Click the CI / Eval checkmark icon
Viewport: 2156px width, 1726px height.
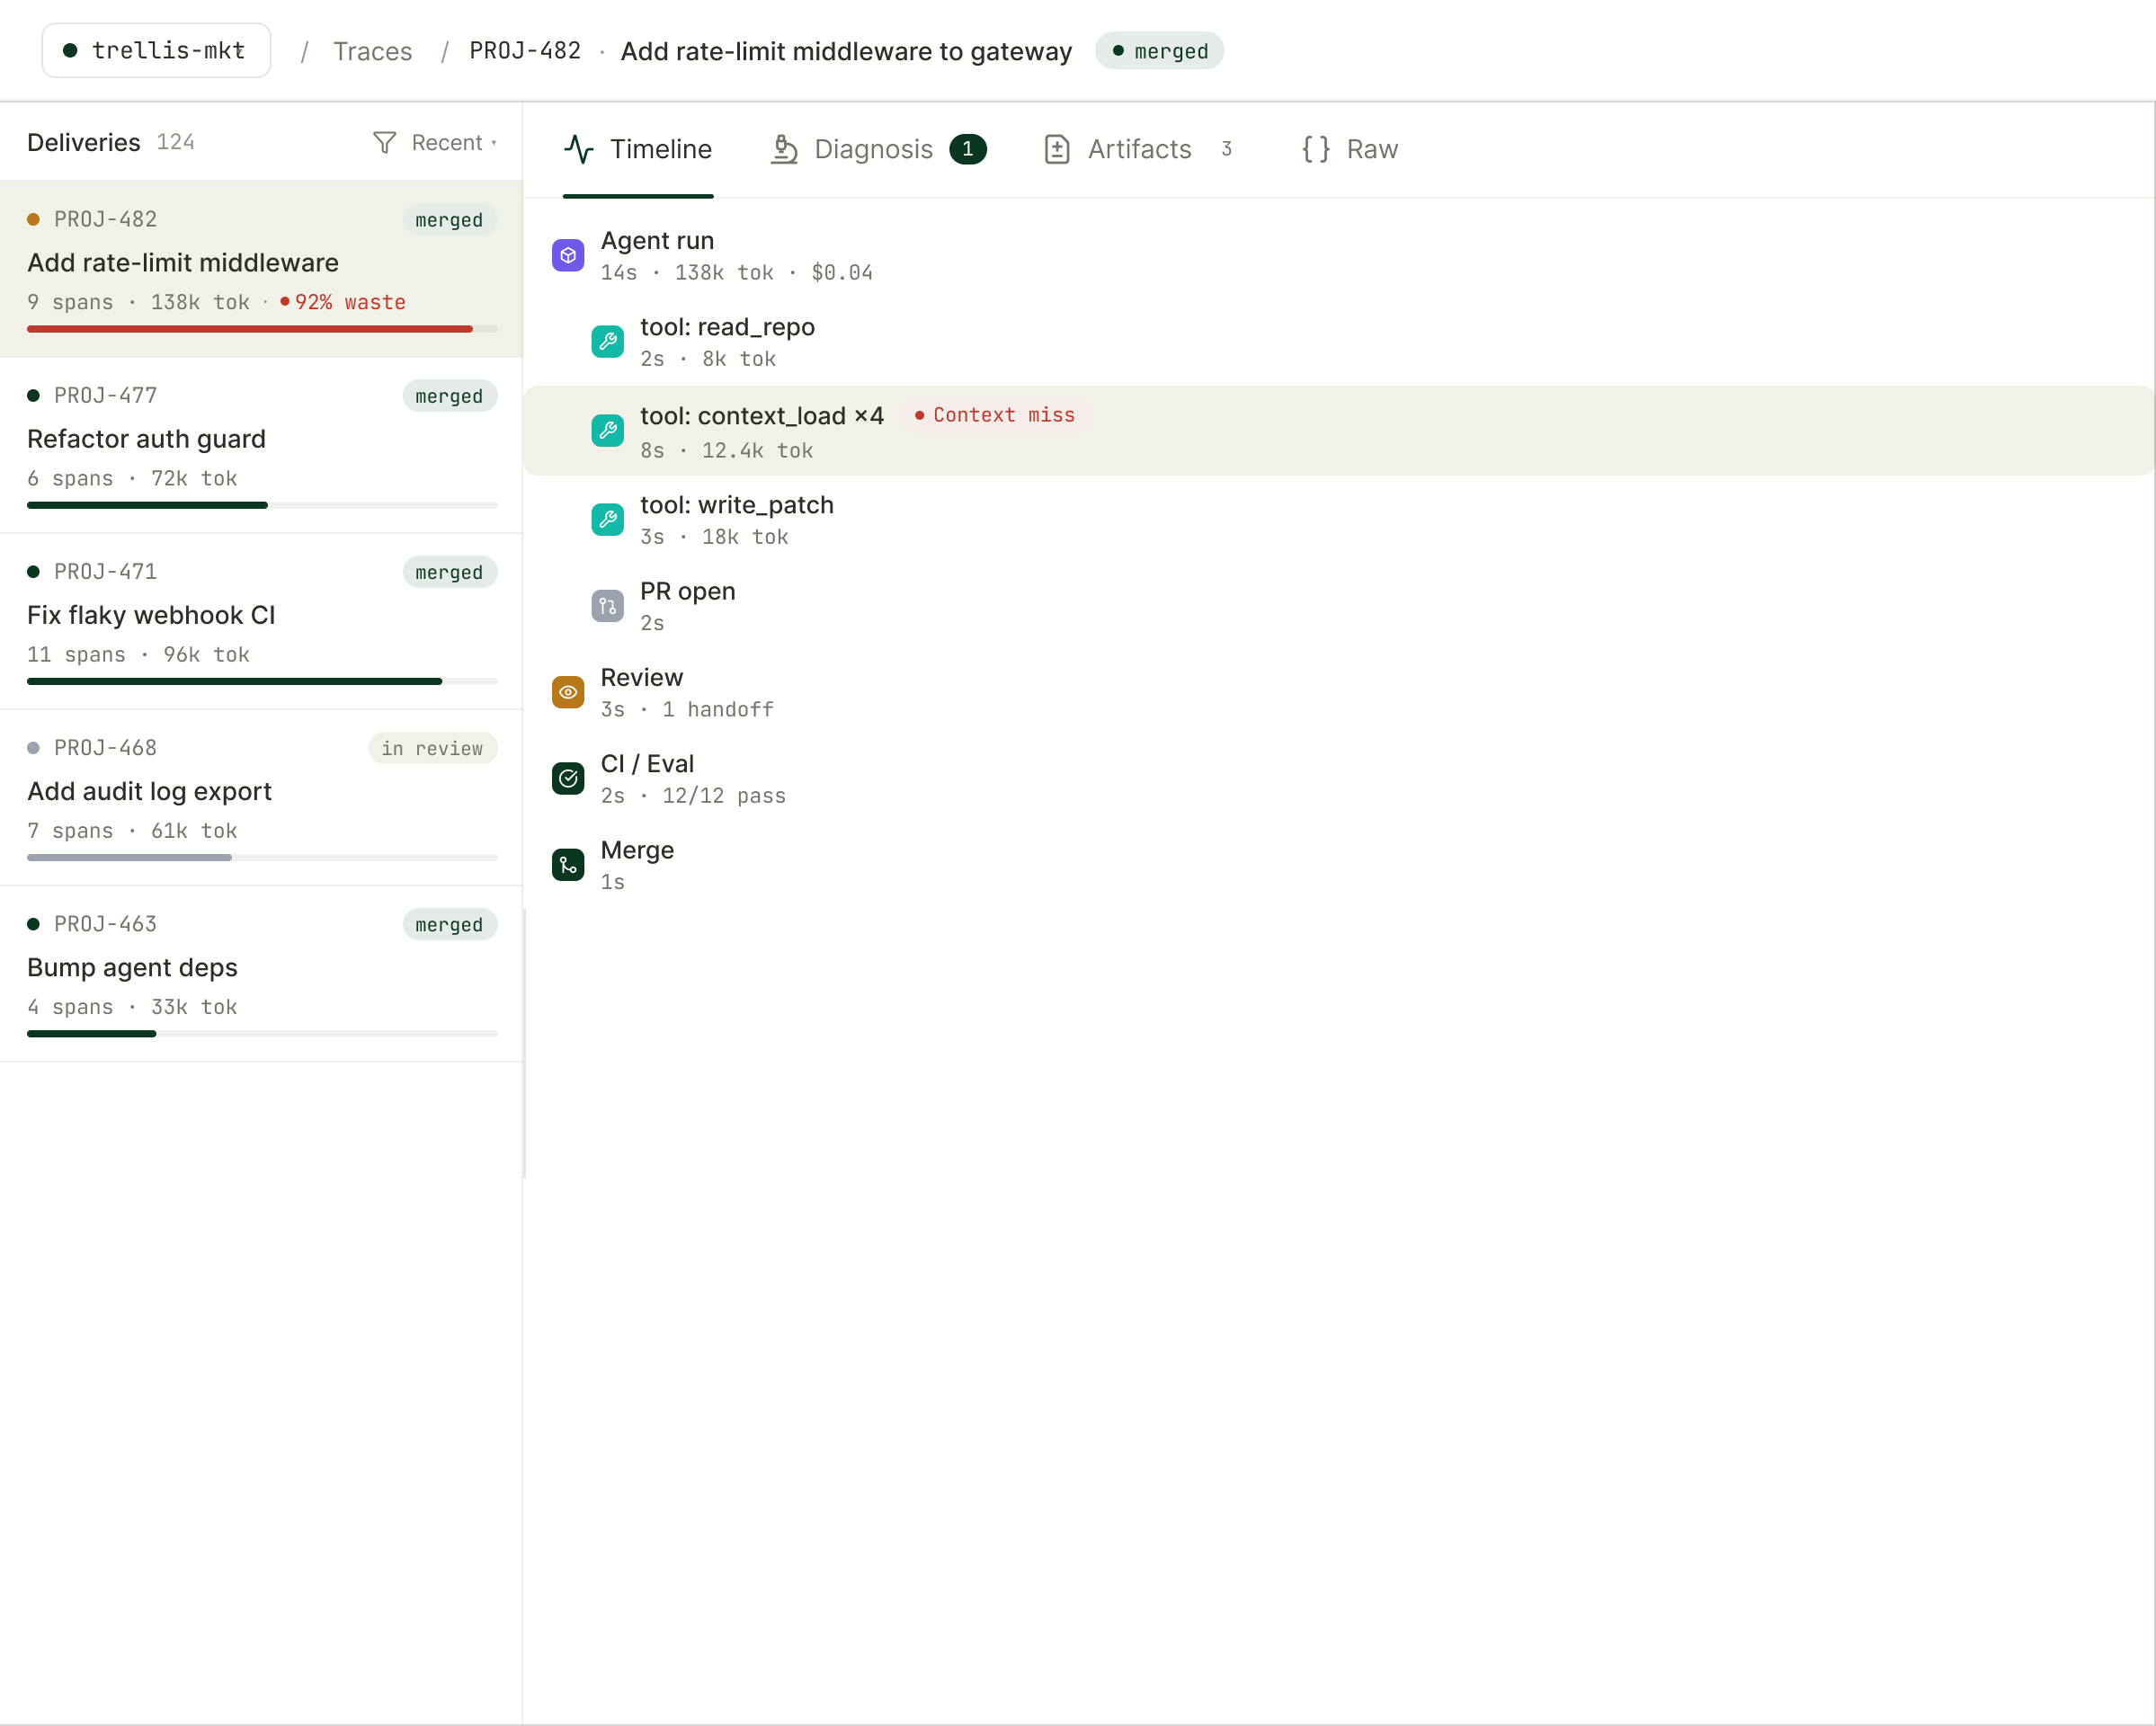(568, 778)
